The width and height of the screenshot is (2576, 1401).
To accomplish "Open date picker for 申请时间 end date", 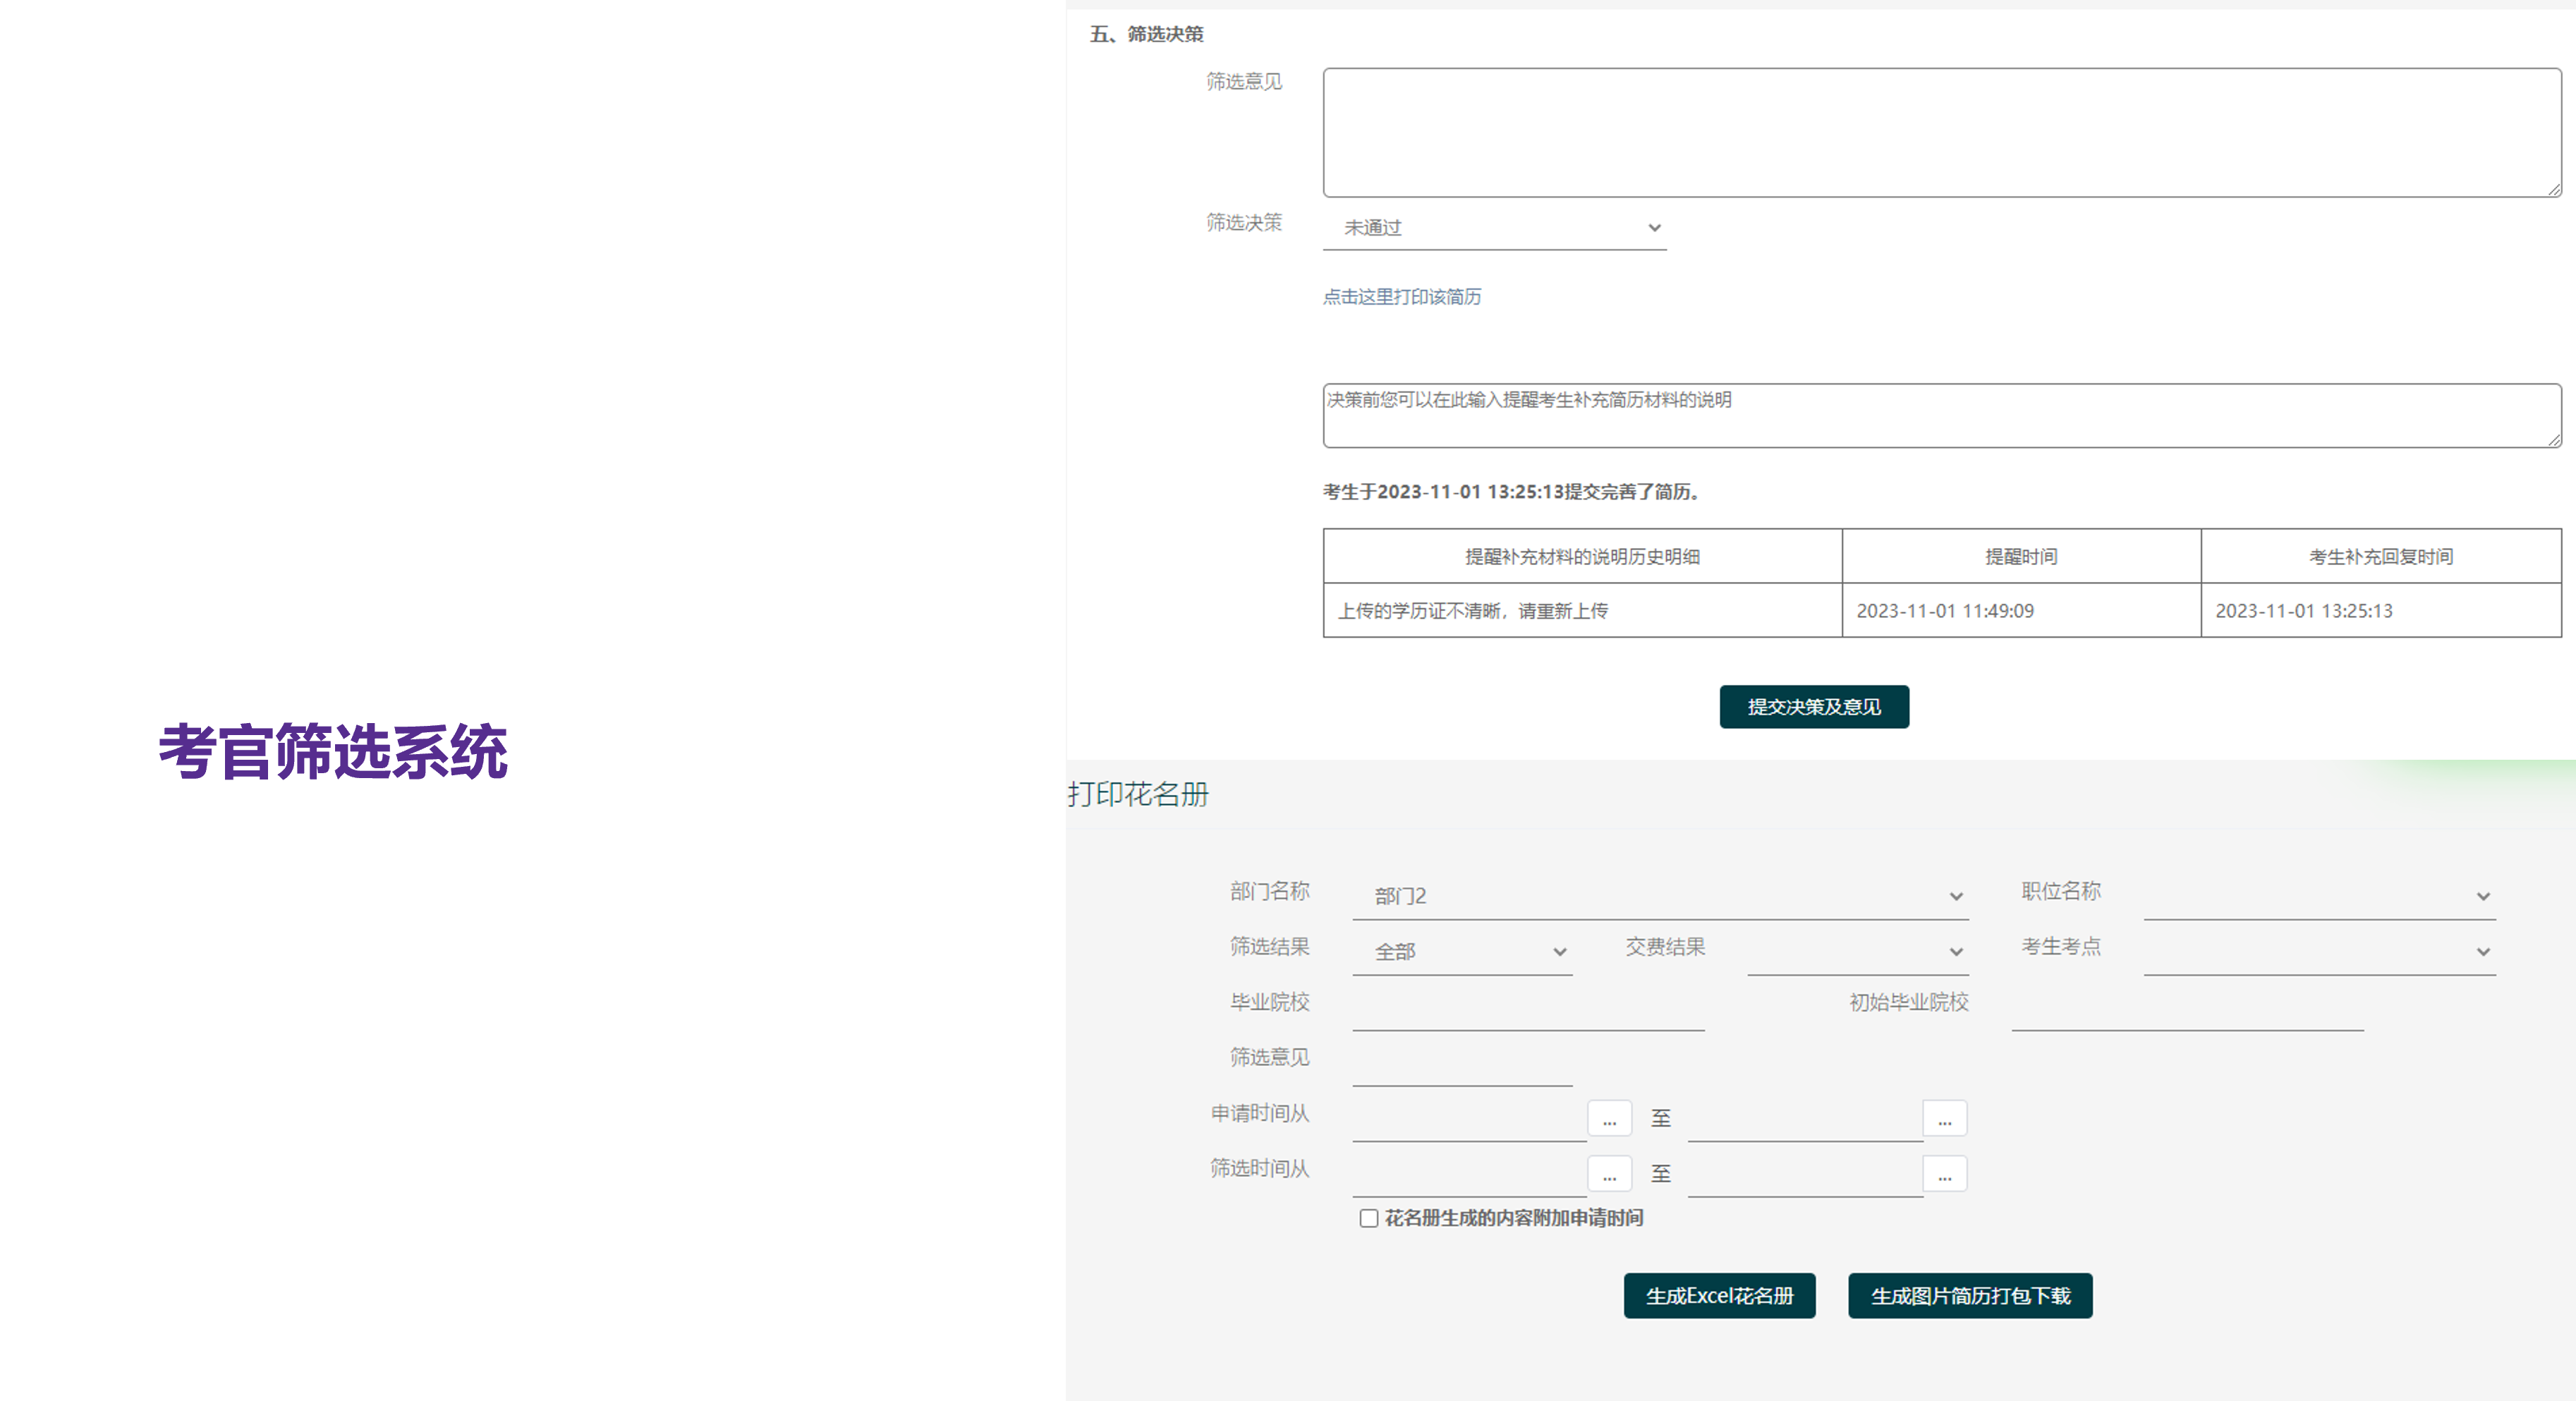I will tap(1944, 1119).
